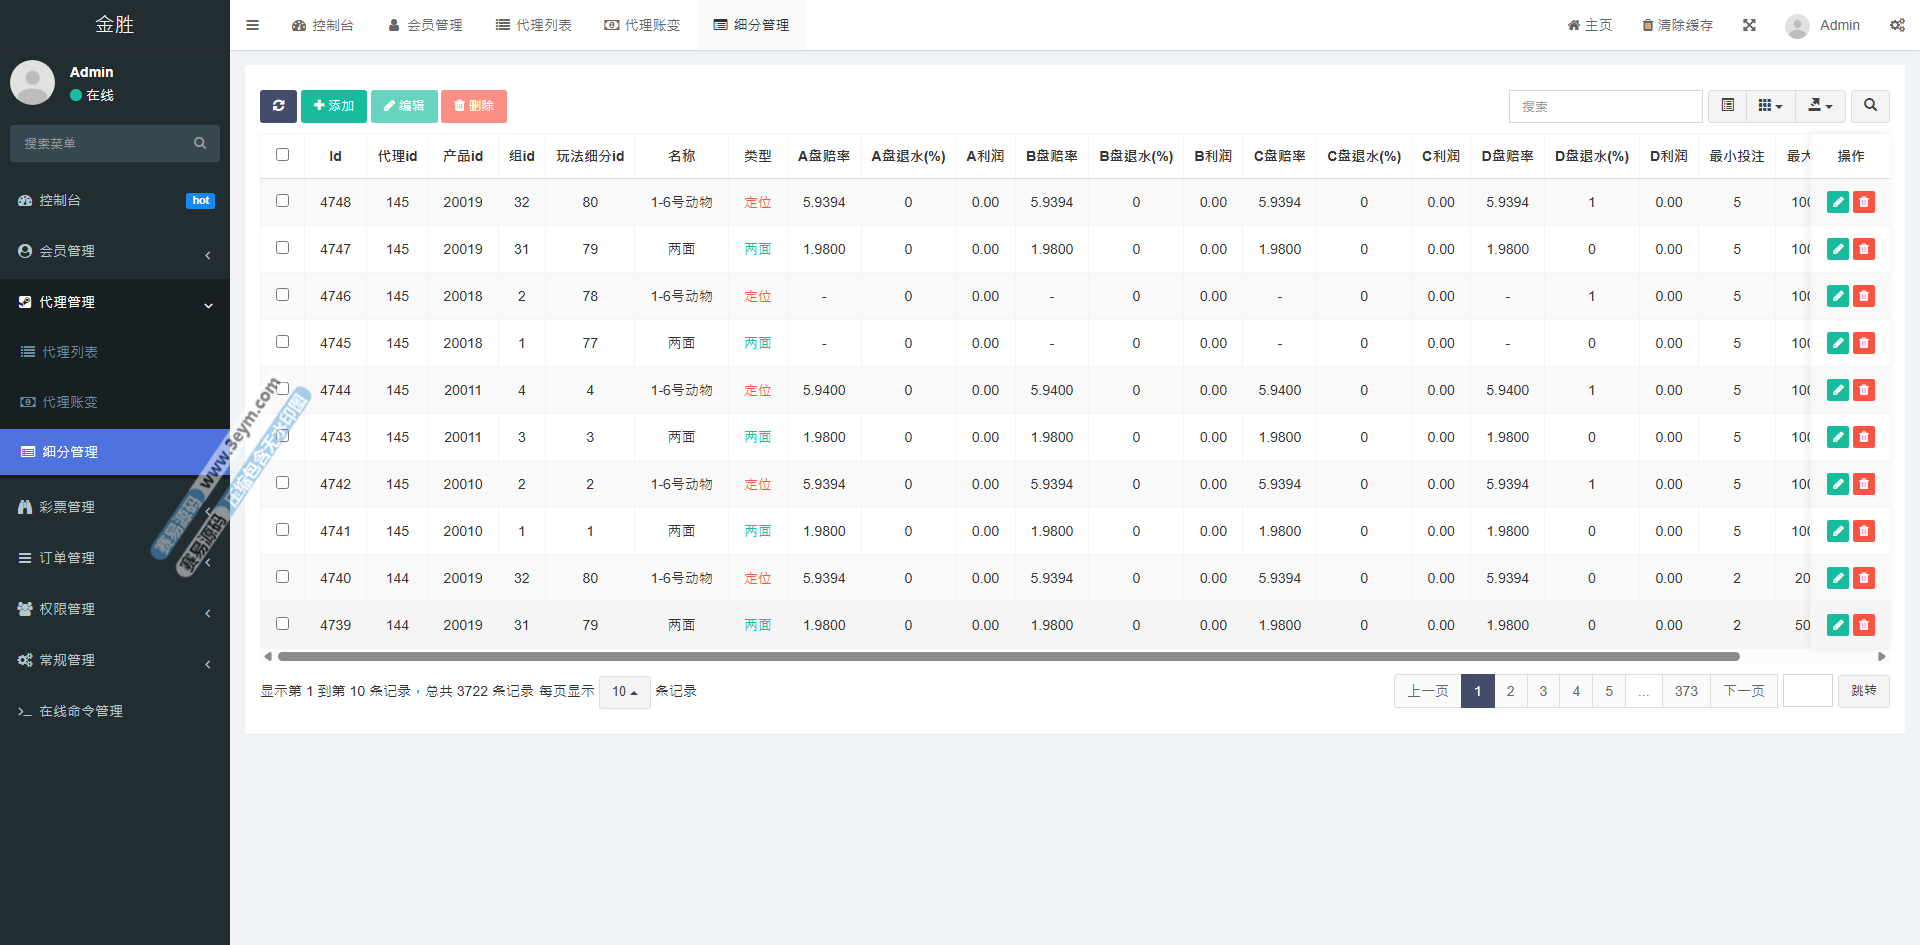The width and height of the screenshot is (1920, 945).
Task: Open the column visibility dropdown
Action: (1770, 106)
